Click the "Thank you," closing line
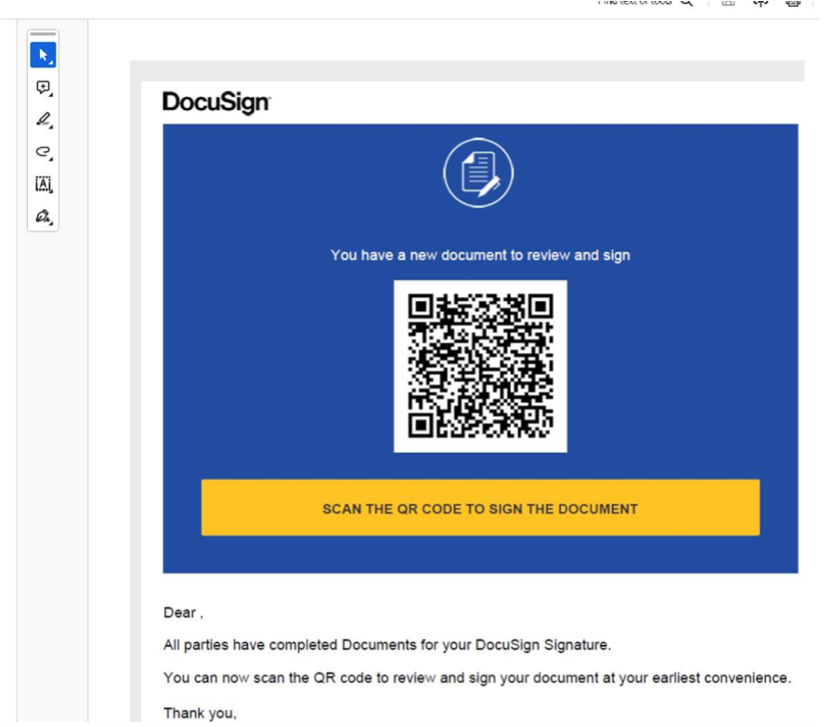This screenshot has height=727, width=825. [x=200, y=713]
